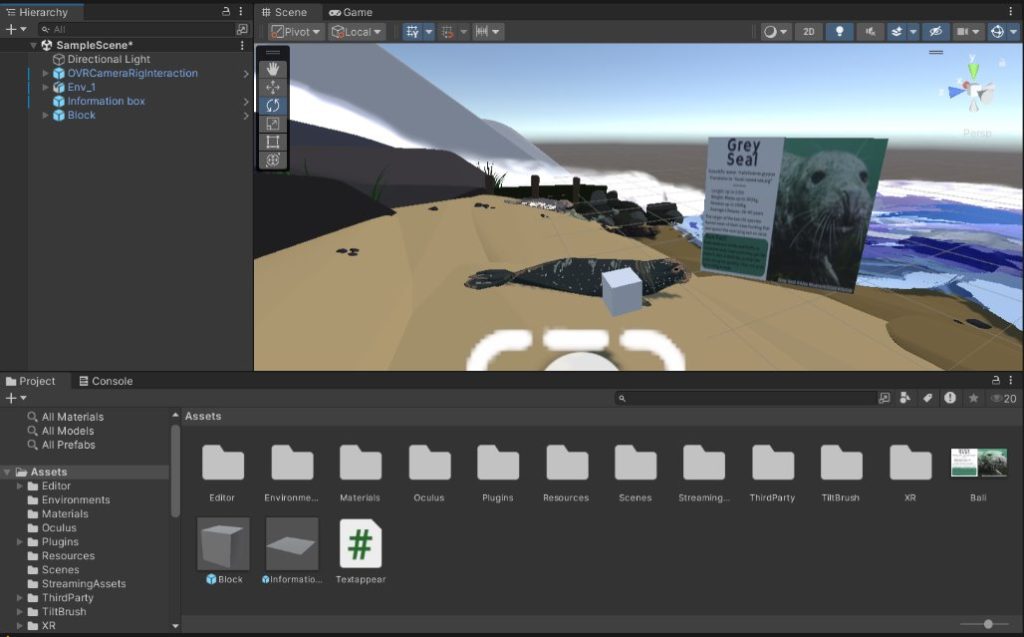The height and width of the screenshot is (637, 1024).
Task: Open the Pivot handle position dropdown
Action: (296, 32)
